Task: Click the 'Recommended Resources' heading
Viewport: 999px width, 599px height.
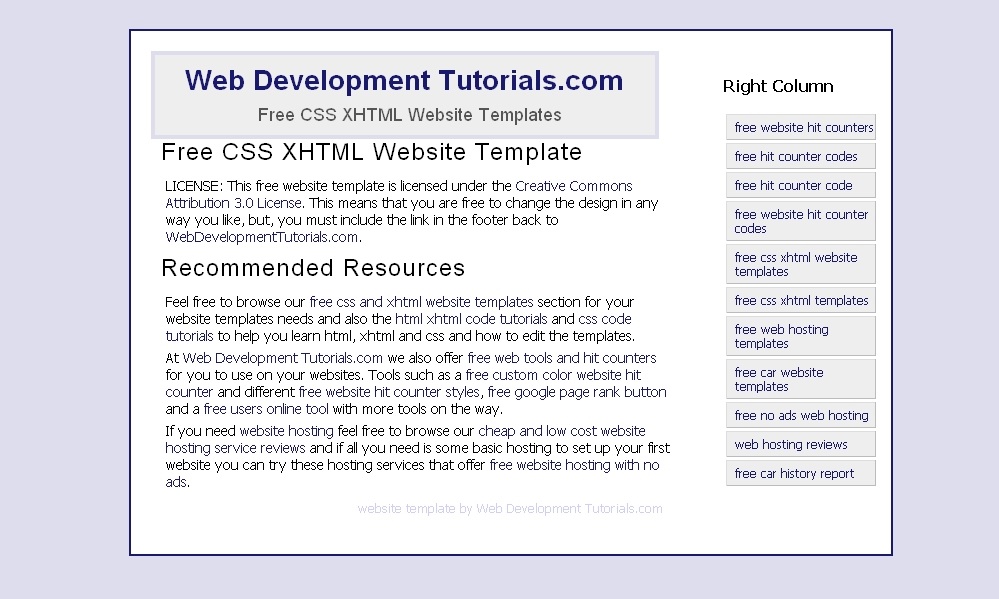Action: (x=313, y=268)
